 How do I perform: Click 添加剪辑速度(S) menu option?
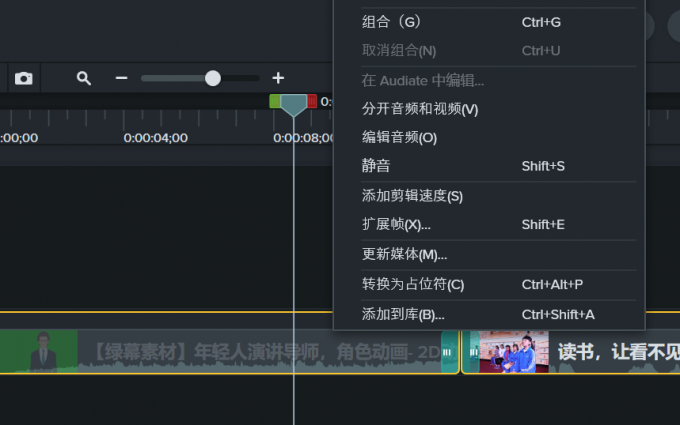point(412,196)
